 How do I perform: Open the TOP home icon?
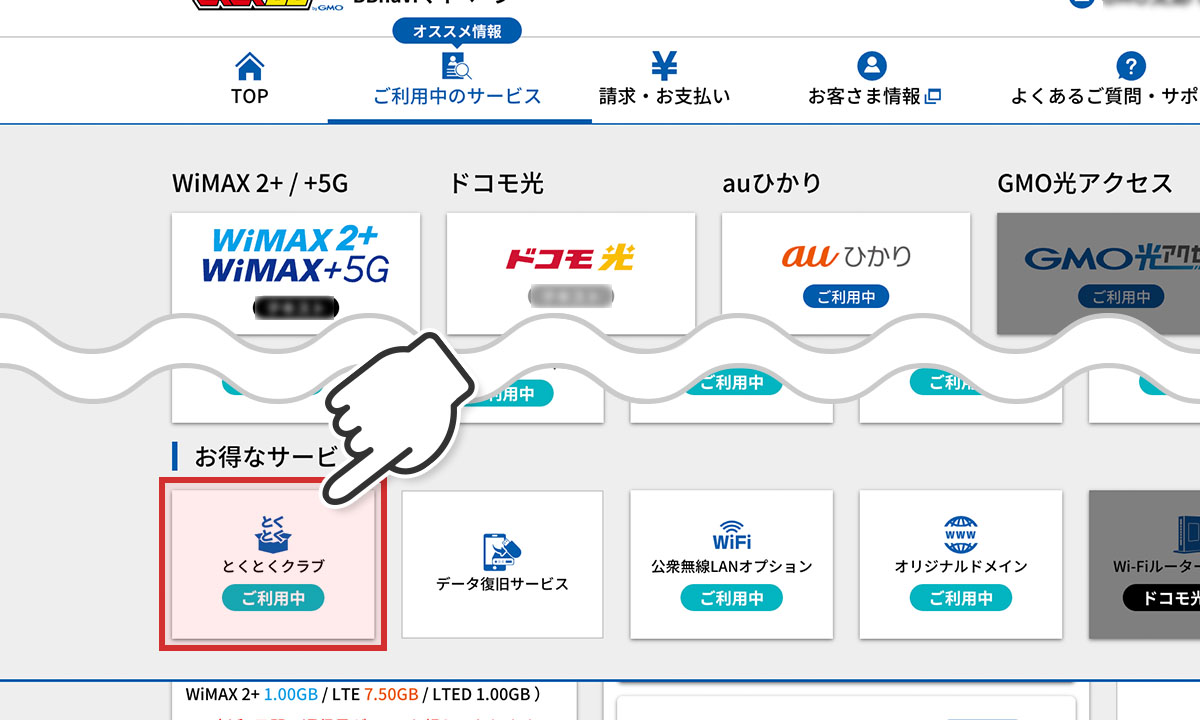pyautogui.click(x=249, y=67)
